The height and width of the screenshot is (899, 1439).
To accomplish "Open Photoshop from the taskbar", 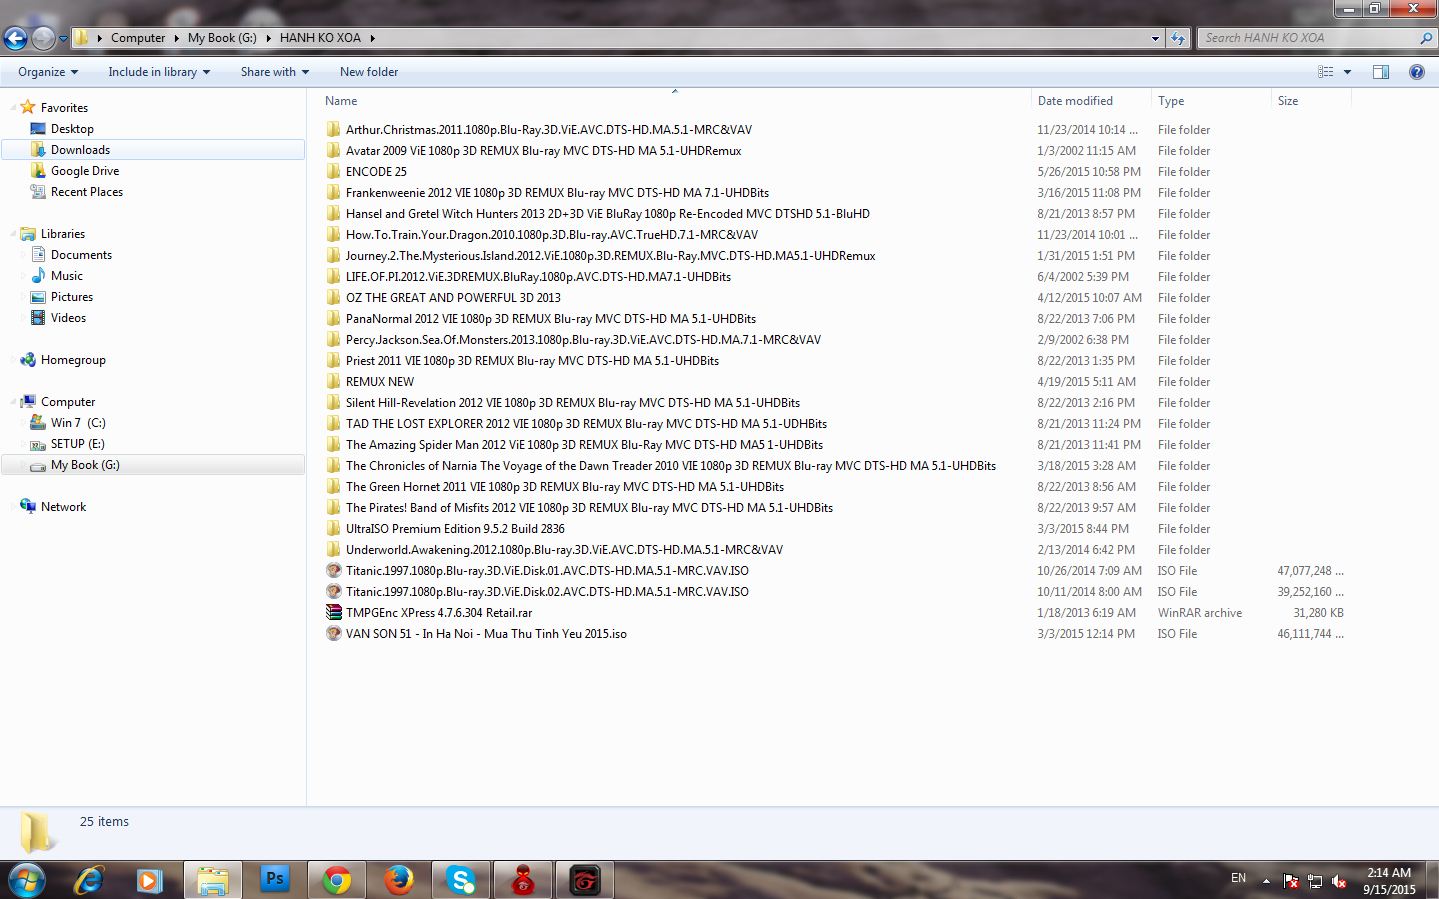I will click(274, 880).
